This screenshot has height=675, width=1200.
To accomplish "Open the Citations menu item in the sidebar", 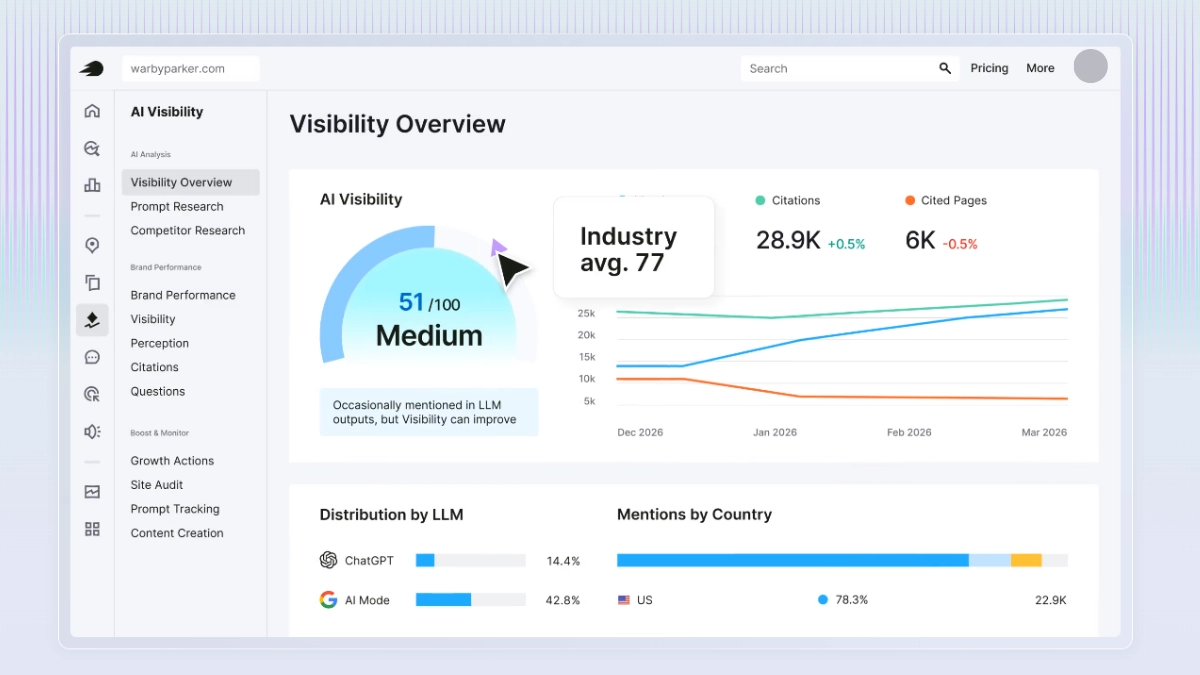I will [x=155, y=367].
